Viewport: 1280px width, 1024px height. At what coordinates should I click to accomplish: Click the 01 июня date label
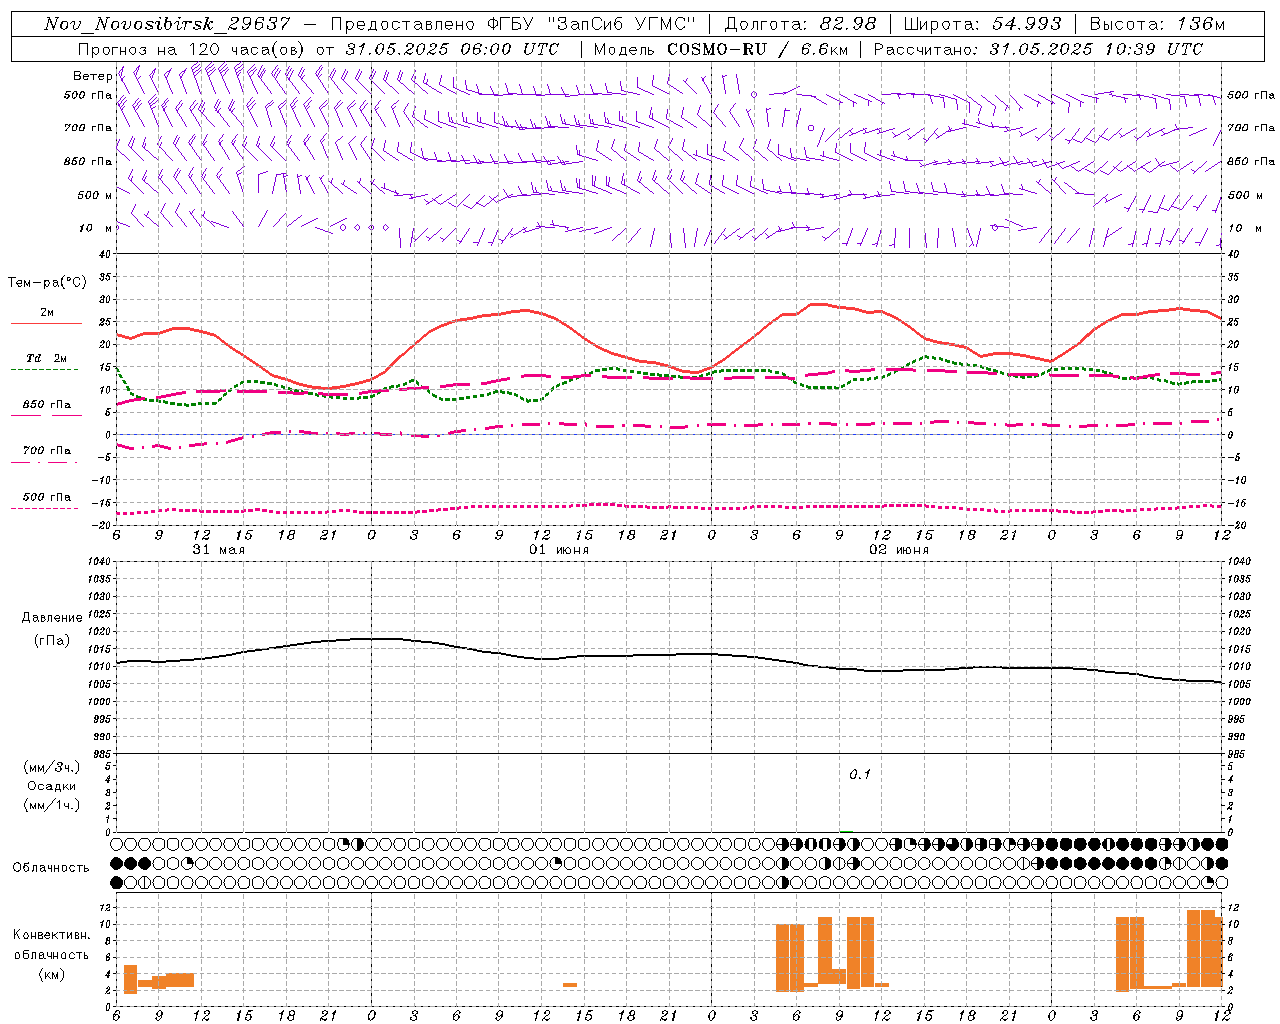(559, 550)
